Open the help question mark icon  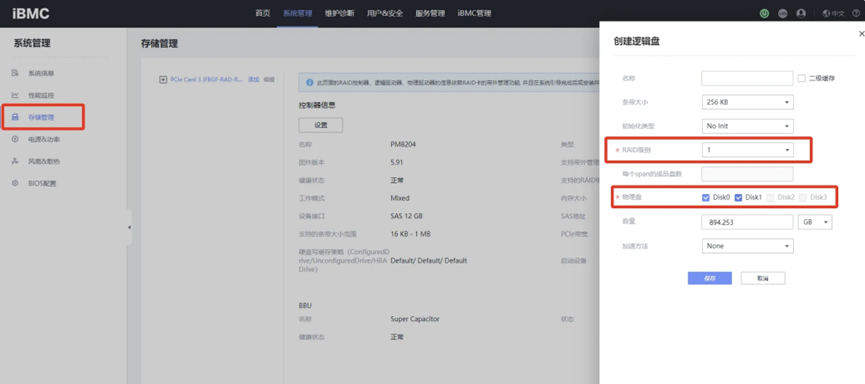[856, 14]
